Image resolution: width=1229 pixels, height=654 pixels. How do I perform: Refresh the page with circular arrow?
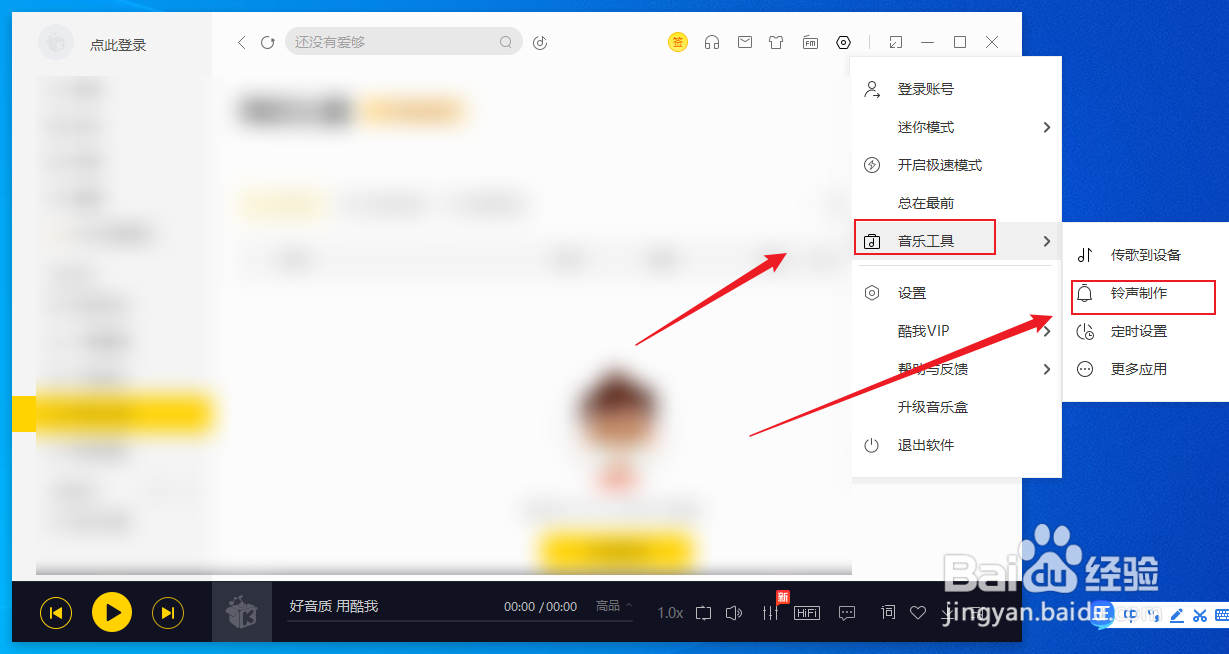click(x=267, y=42)
